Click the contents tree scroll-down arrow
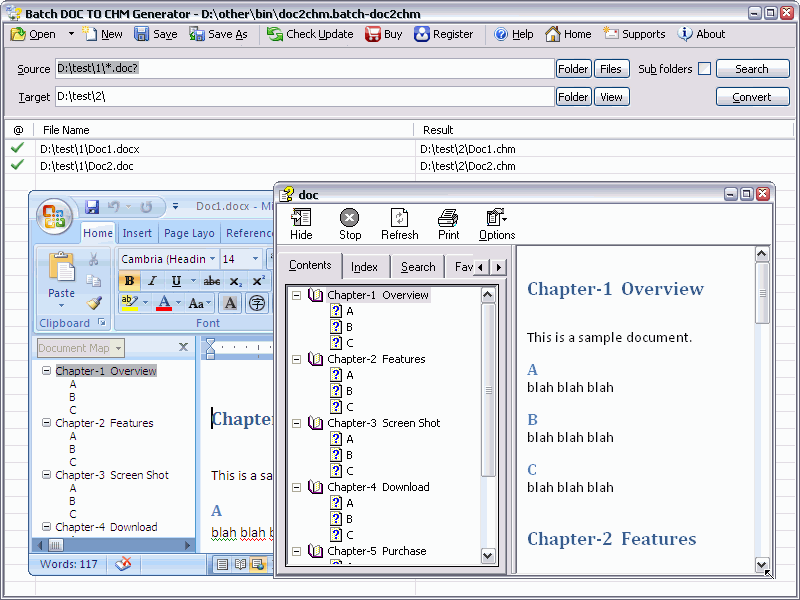Viewport: 800px width, 600px height. tap(488, 556)
